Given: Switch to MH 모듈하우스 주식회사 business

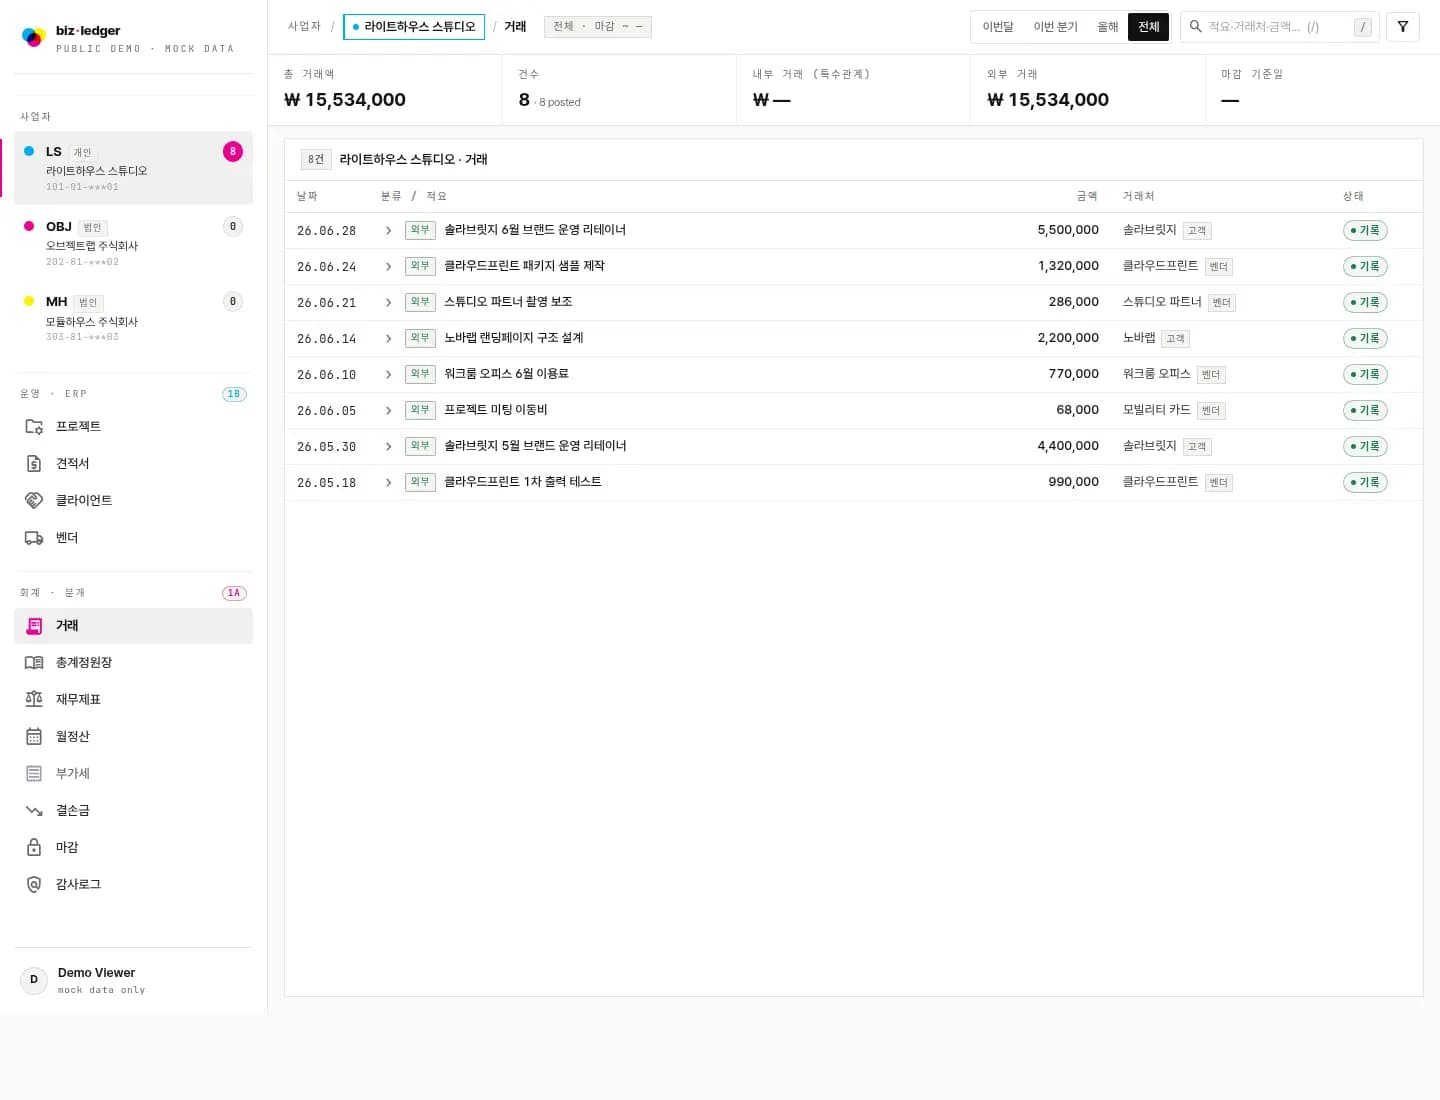Looking at the screenshot, I should click(133, 318).
